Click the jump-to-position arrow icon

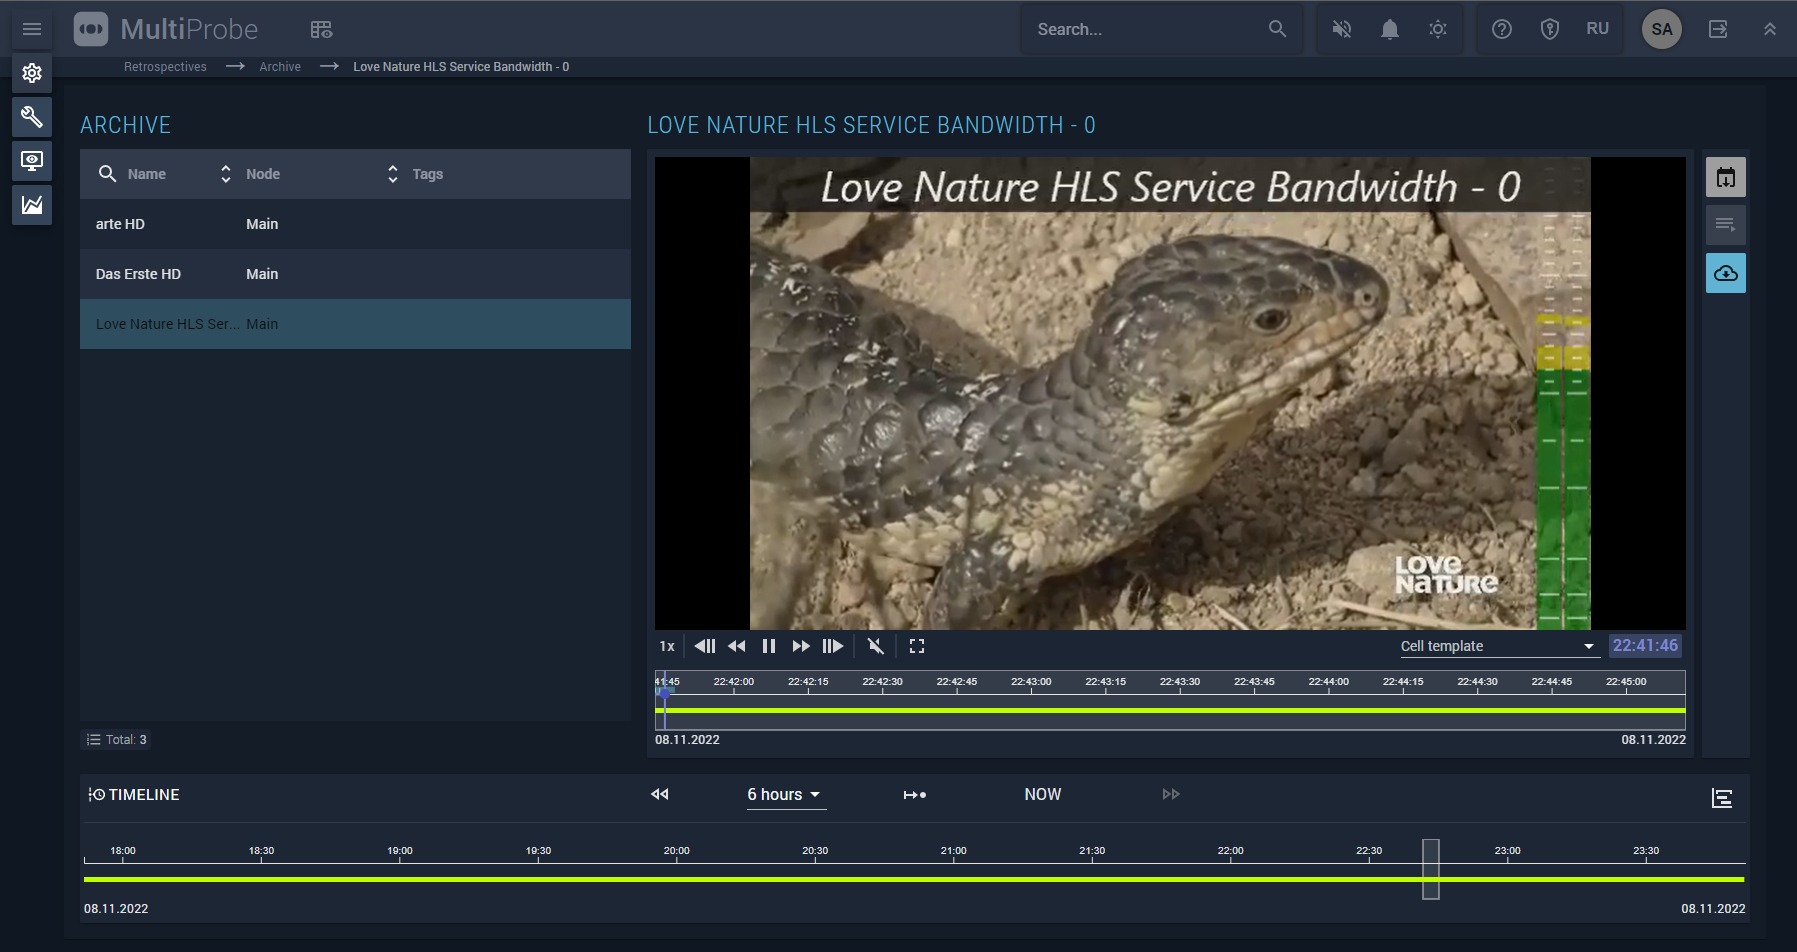[915, 795]
